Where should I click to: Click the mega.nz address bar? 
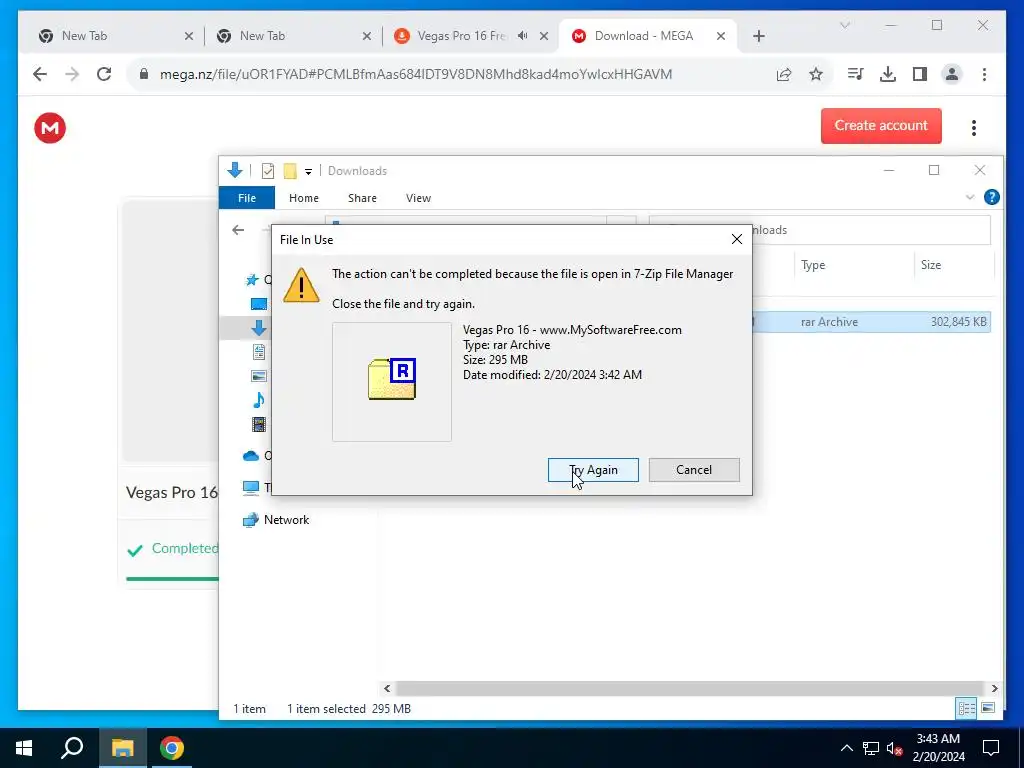coord(415,74)
